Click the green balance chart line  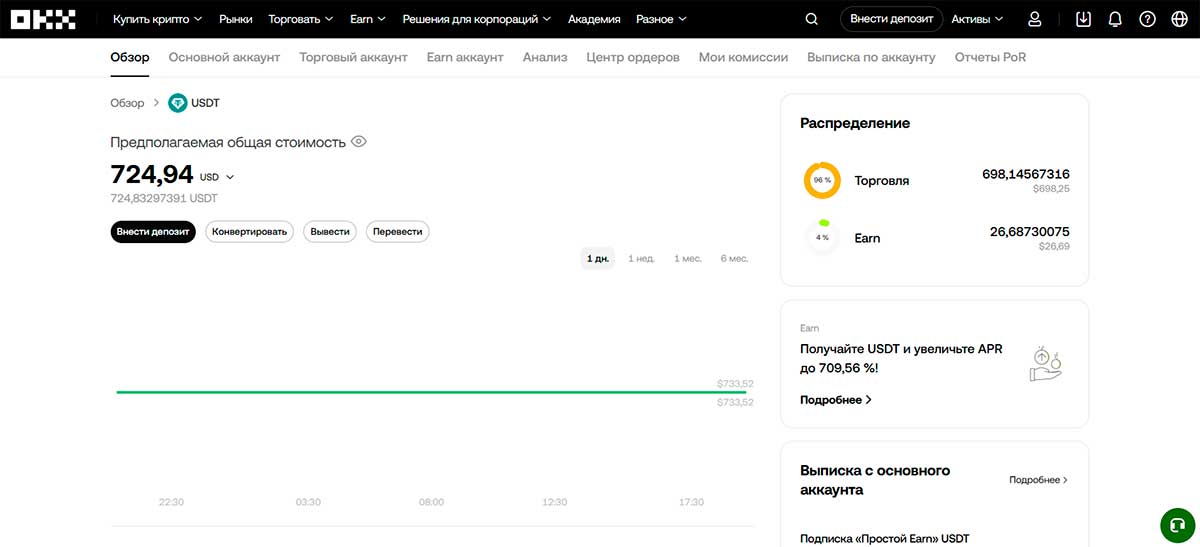click(432, 392)
